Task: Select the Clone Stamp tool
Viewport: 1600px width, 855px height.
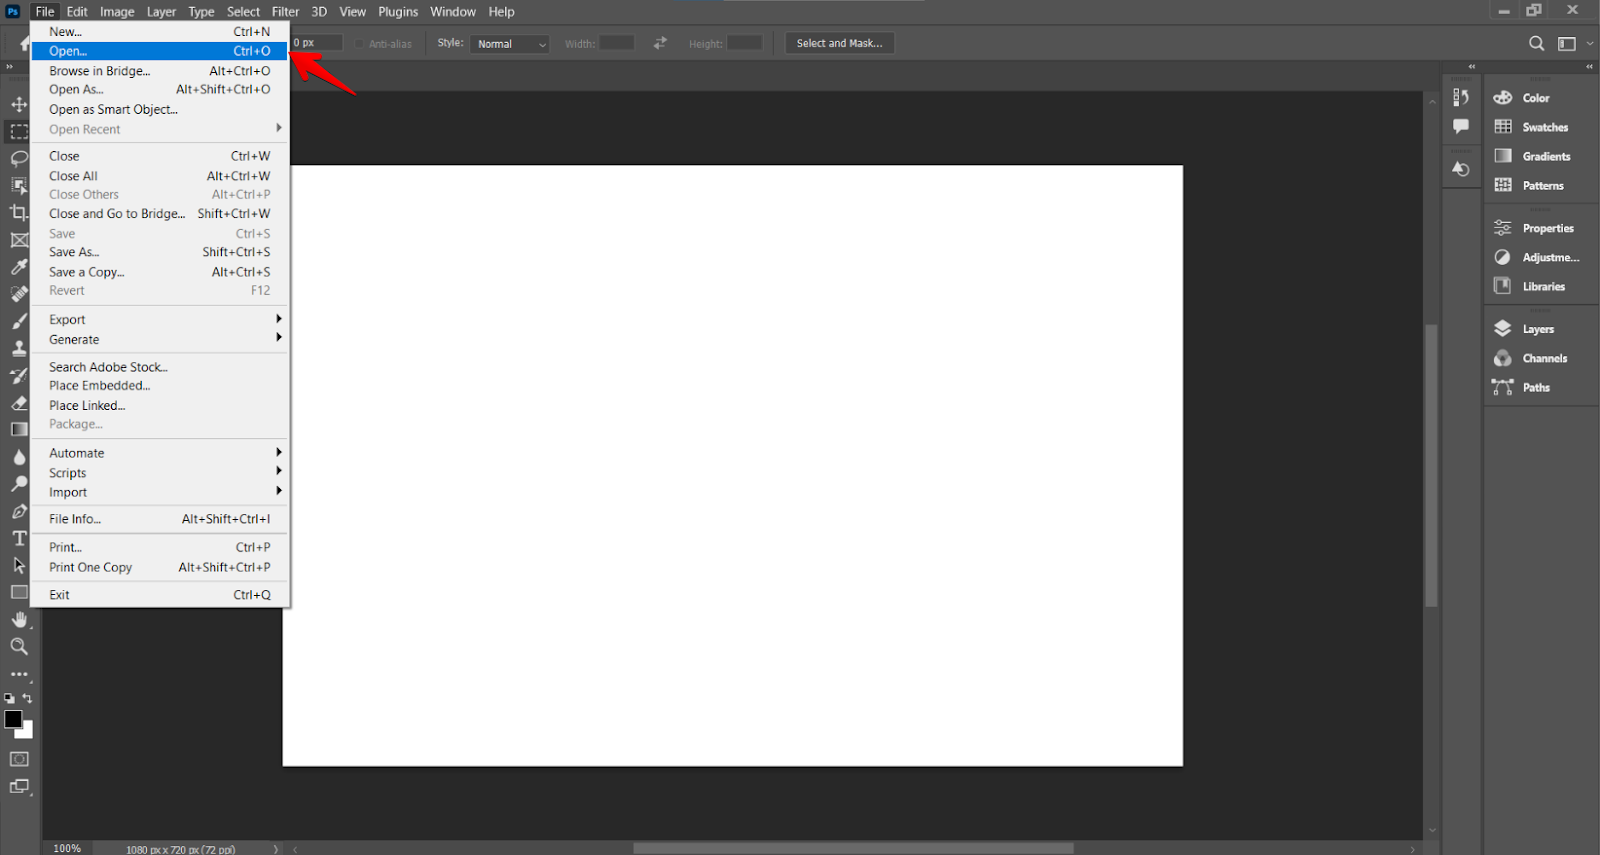Action: (x=19, y=348)
